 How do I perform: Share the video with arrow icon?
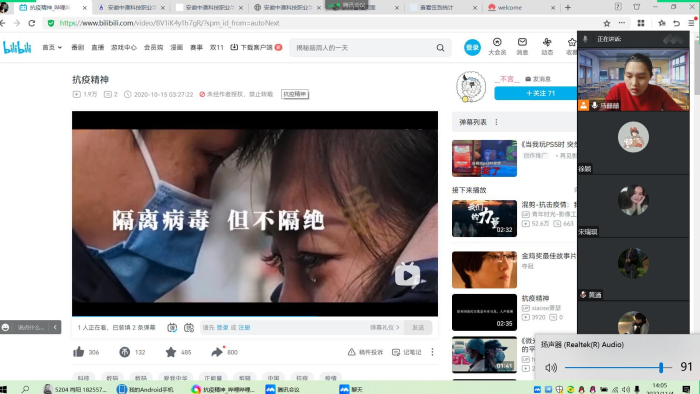point(217,352)
